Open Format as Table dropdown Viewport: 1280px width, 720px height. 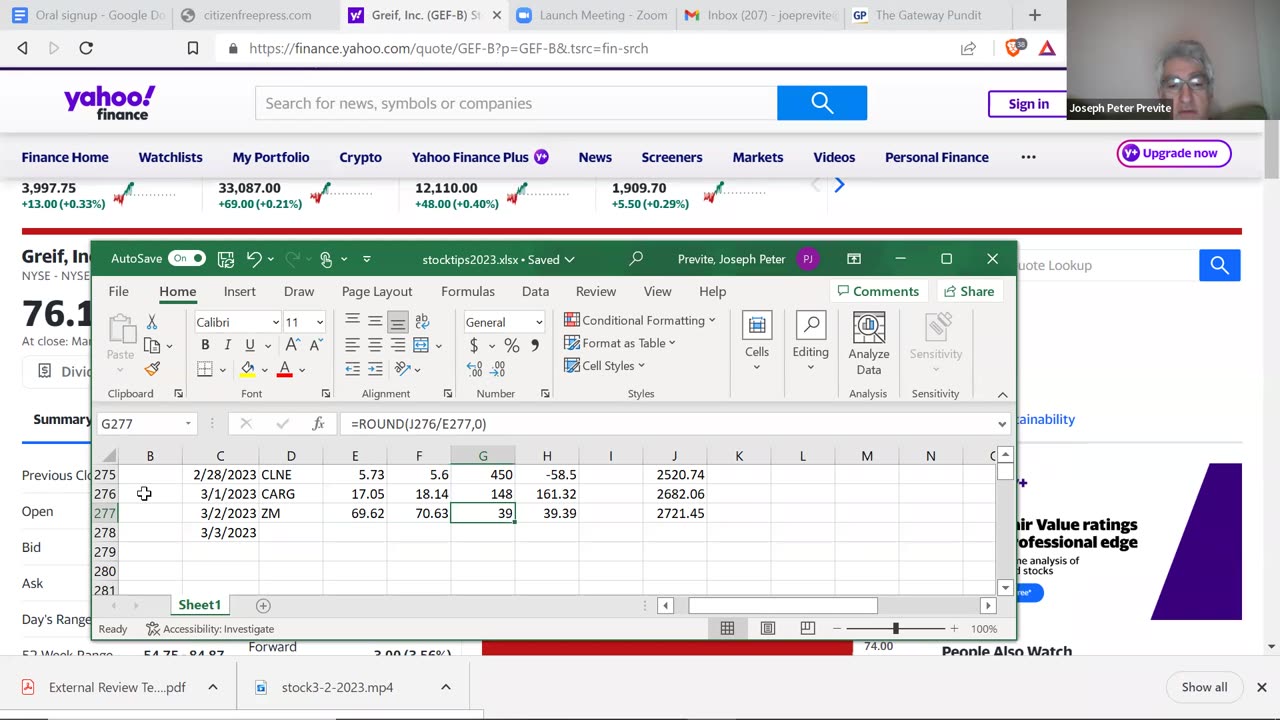click(620, 343)
